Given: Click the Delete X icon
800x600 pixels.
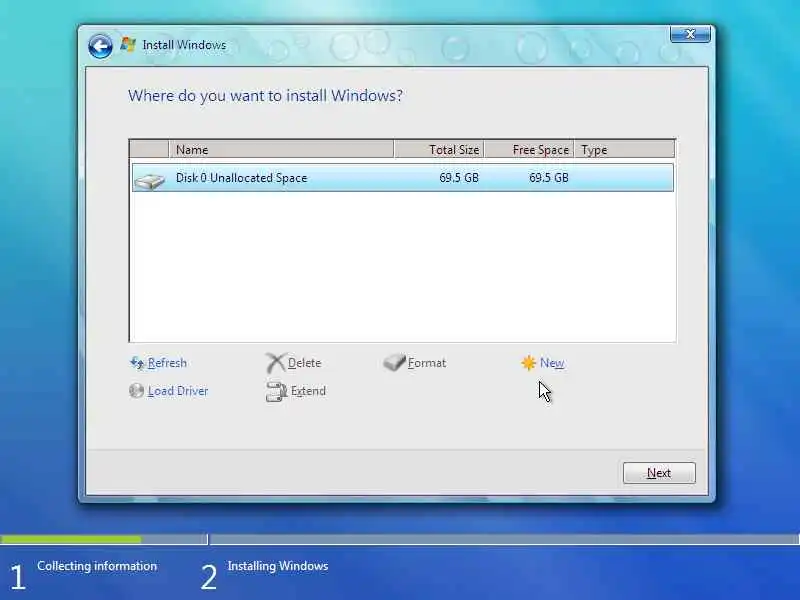Looking at the screenshot, I should (276, 363).
